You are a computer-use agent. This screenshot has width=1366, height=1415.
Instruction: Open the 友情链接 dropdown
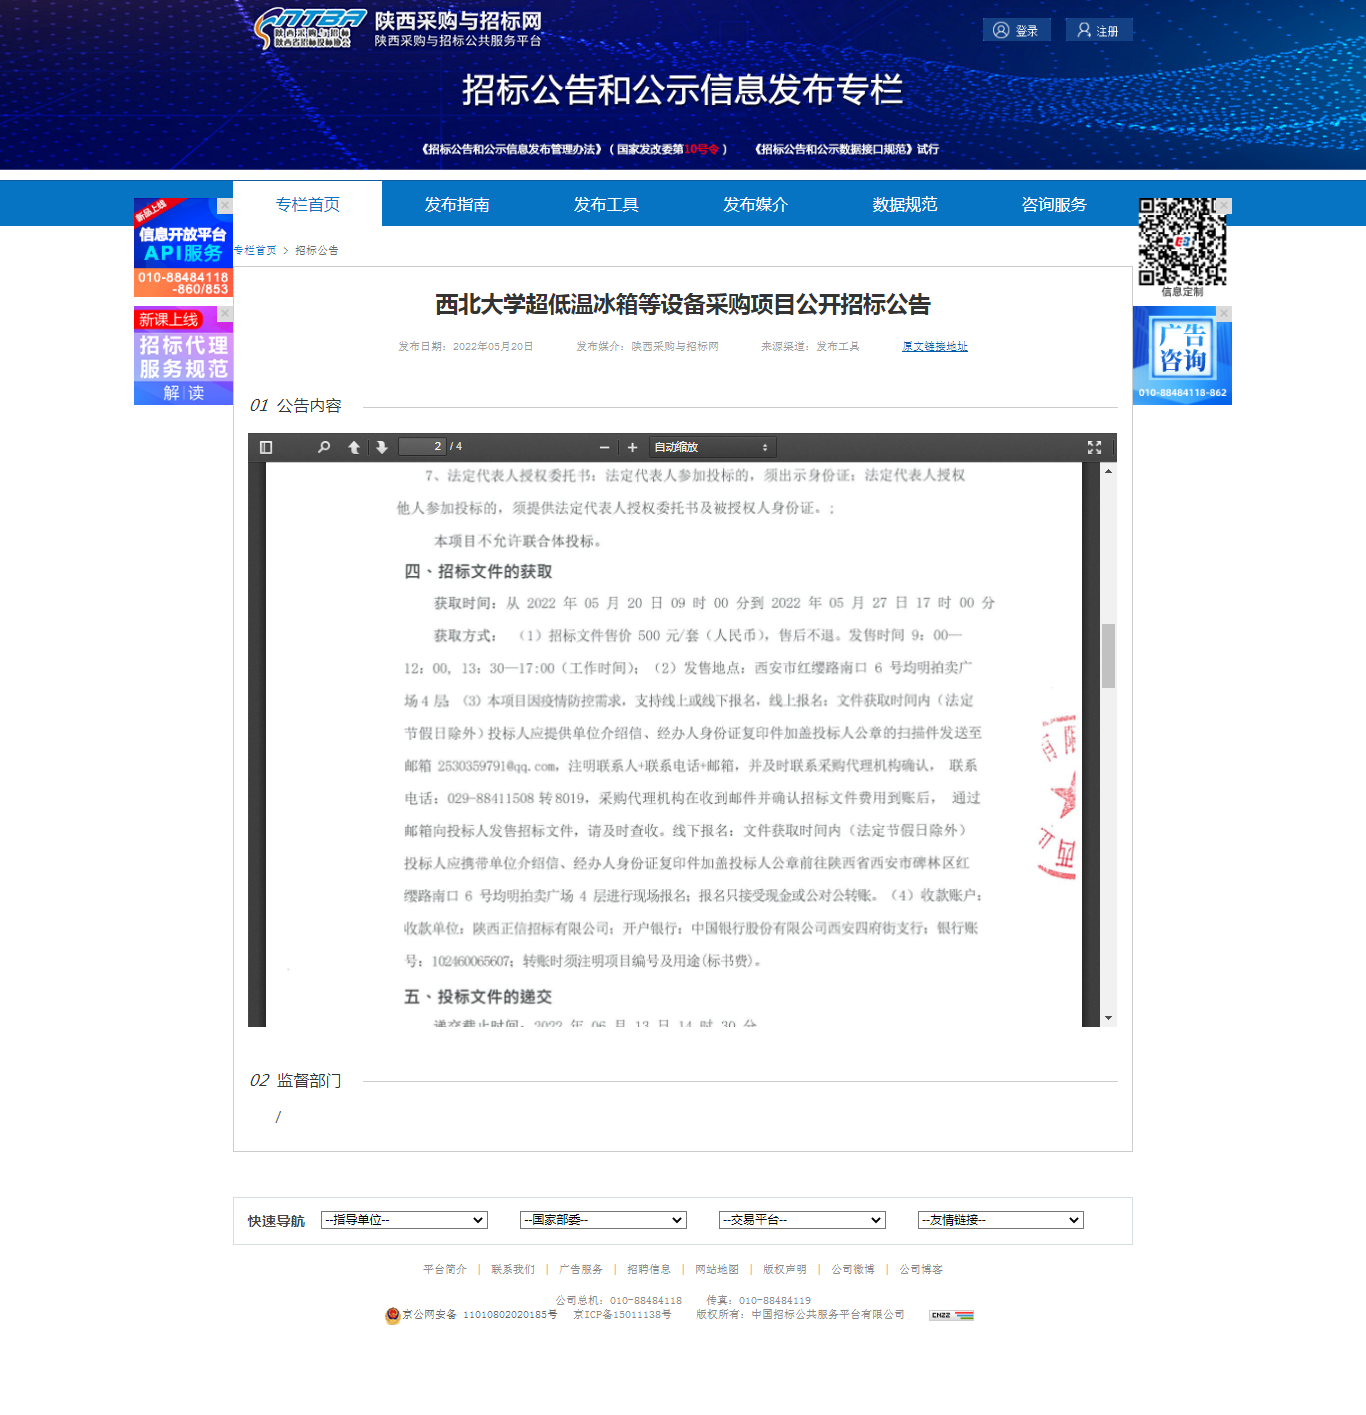click(1000, 1220)
